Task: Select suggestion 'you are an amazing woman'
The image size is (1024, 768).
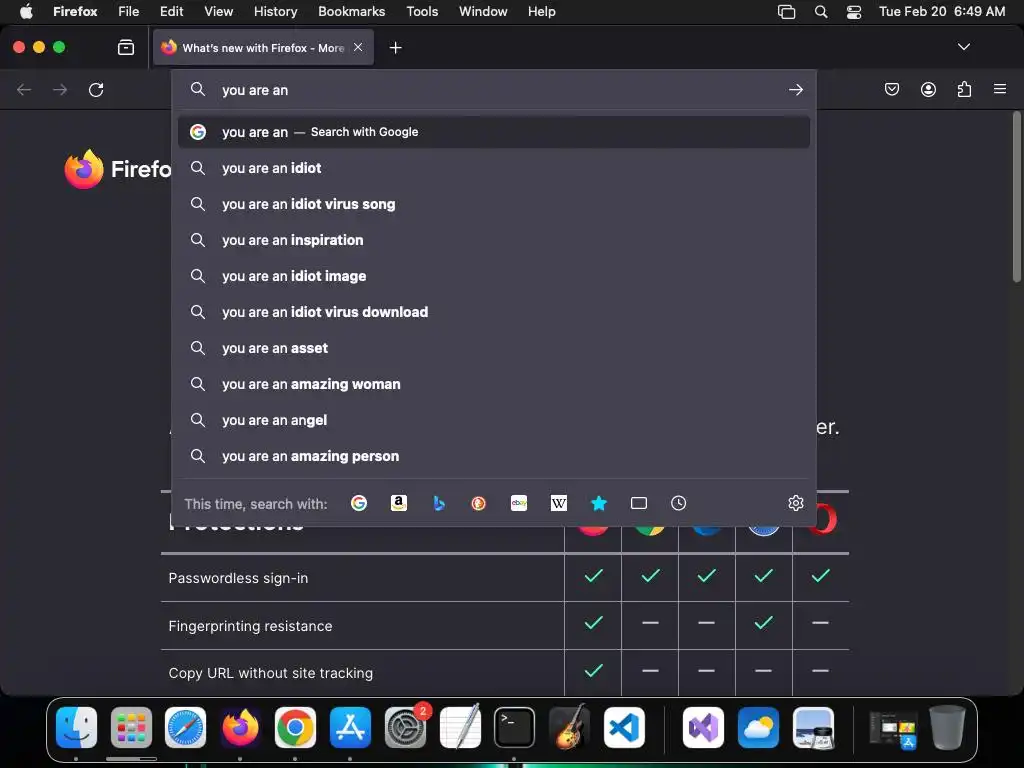Action: (x=494, y=384)
